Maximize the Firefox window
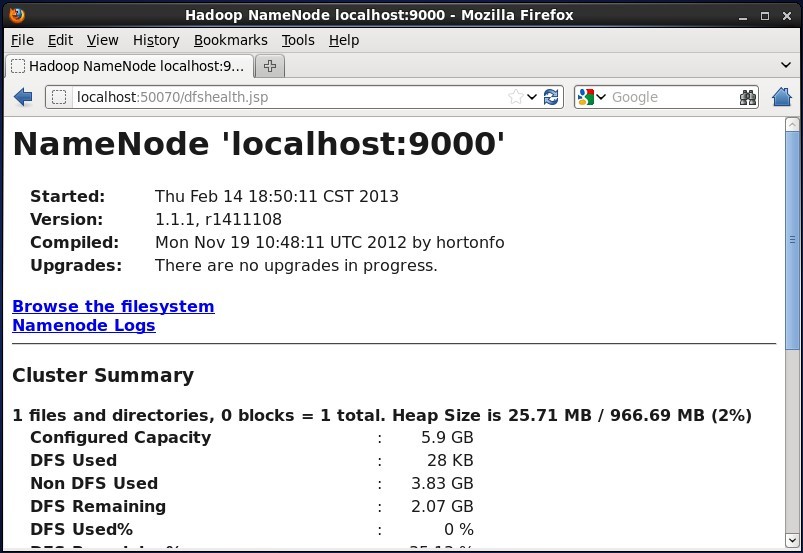Viewport: 803px width, 553px height. pos(765,16)
